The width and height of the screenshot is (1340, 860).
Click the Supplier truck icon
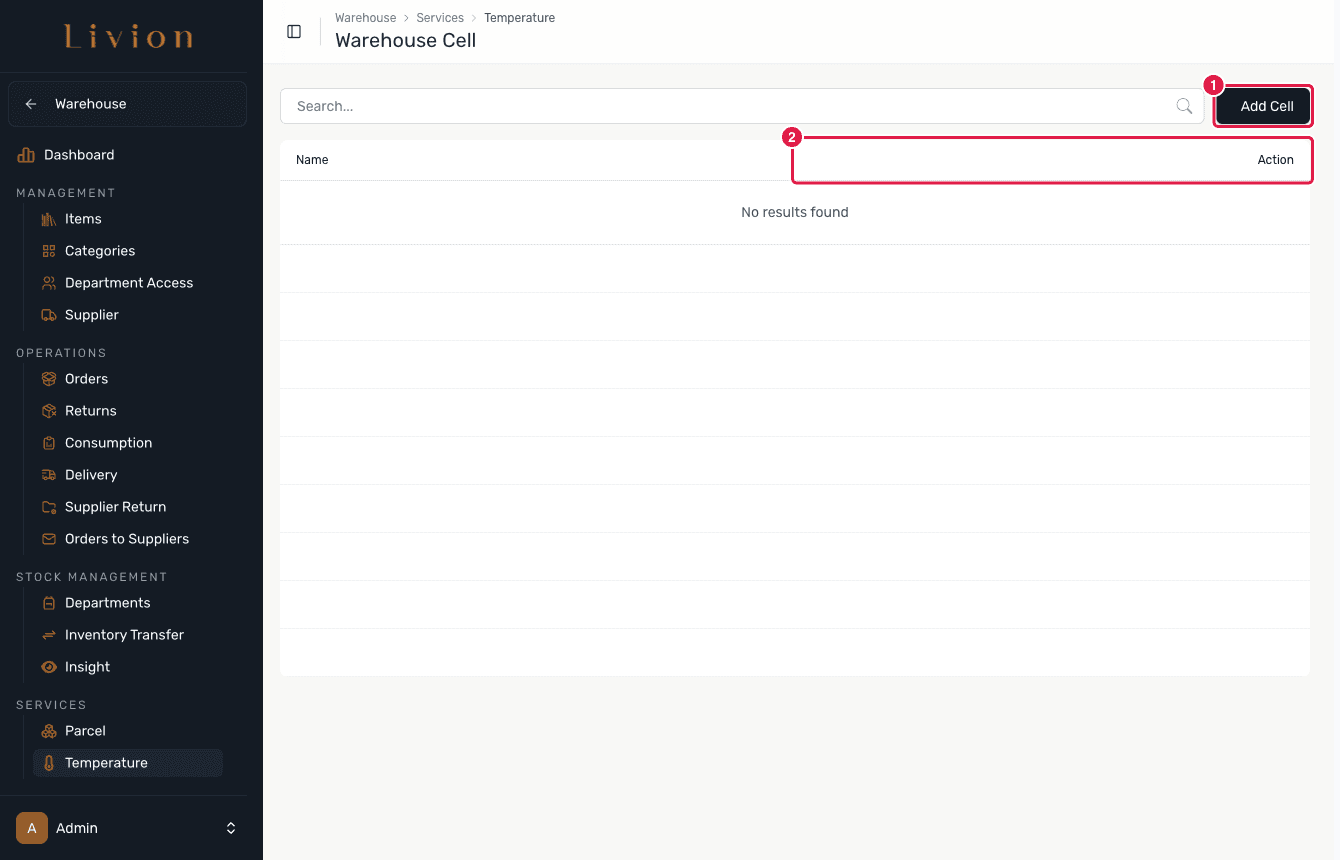pyautogui.click(x=49, y=315)
